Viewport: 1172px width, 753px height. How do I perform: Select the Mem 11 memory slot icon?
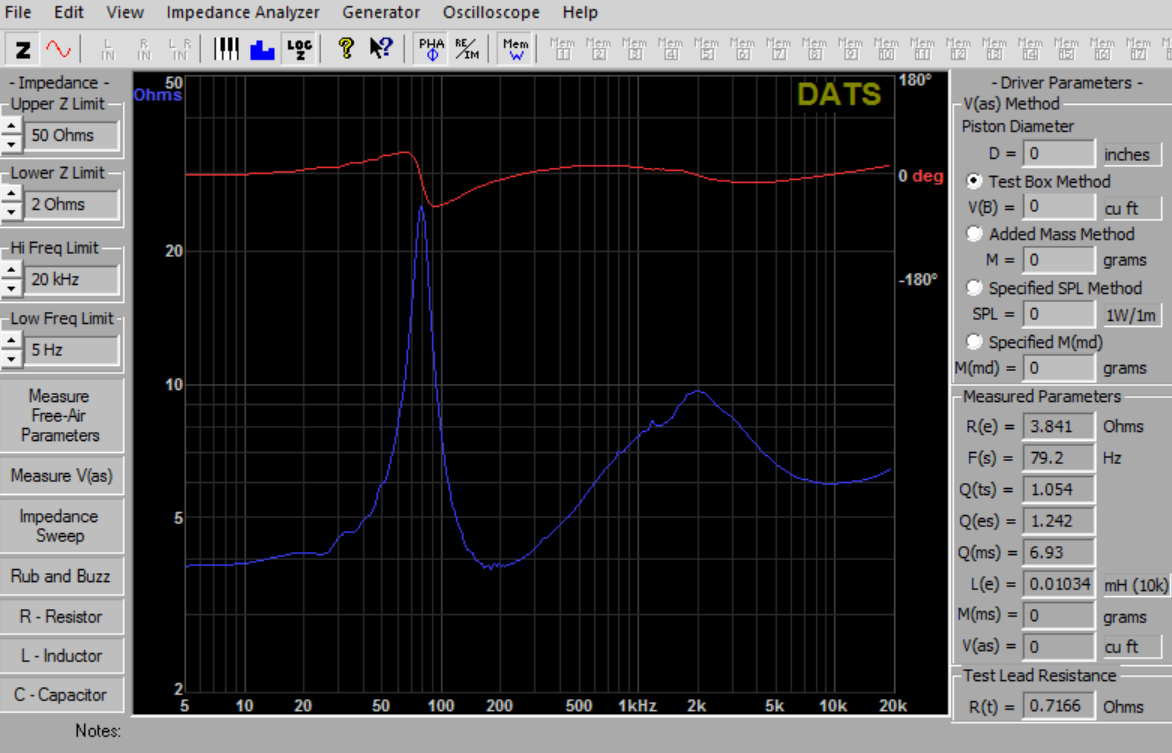(922, 49)
